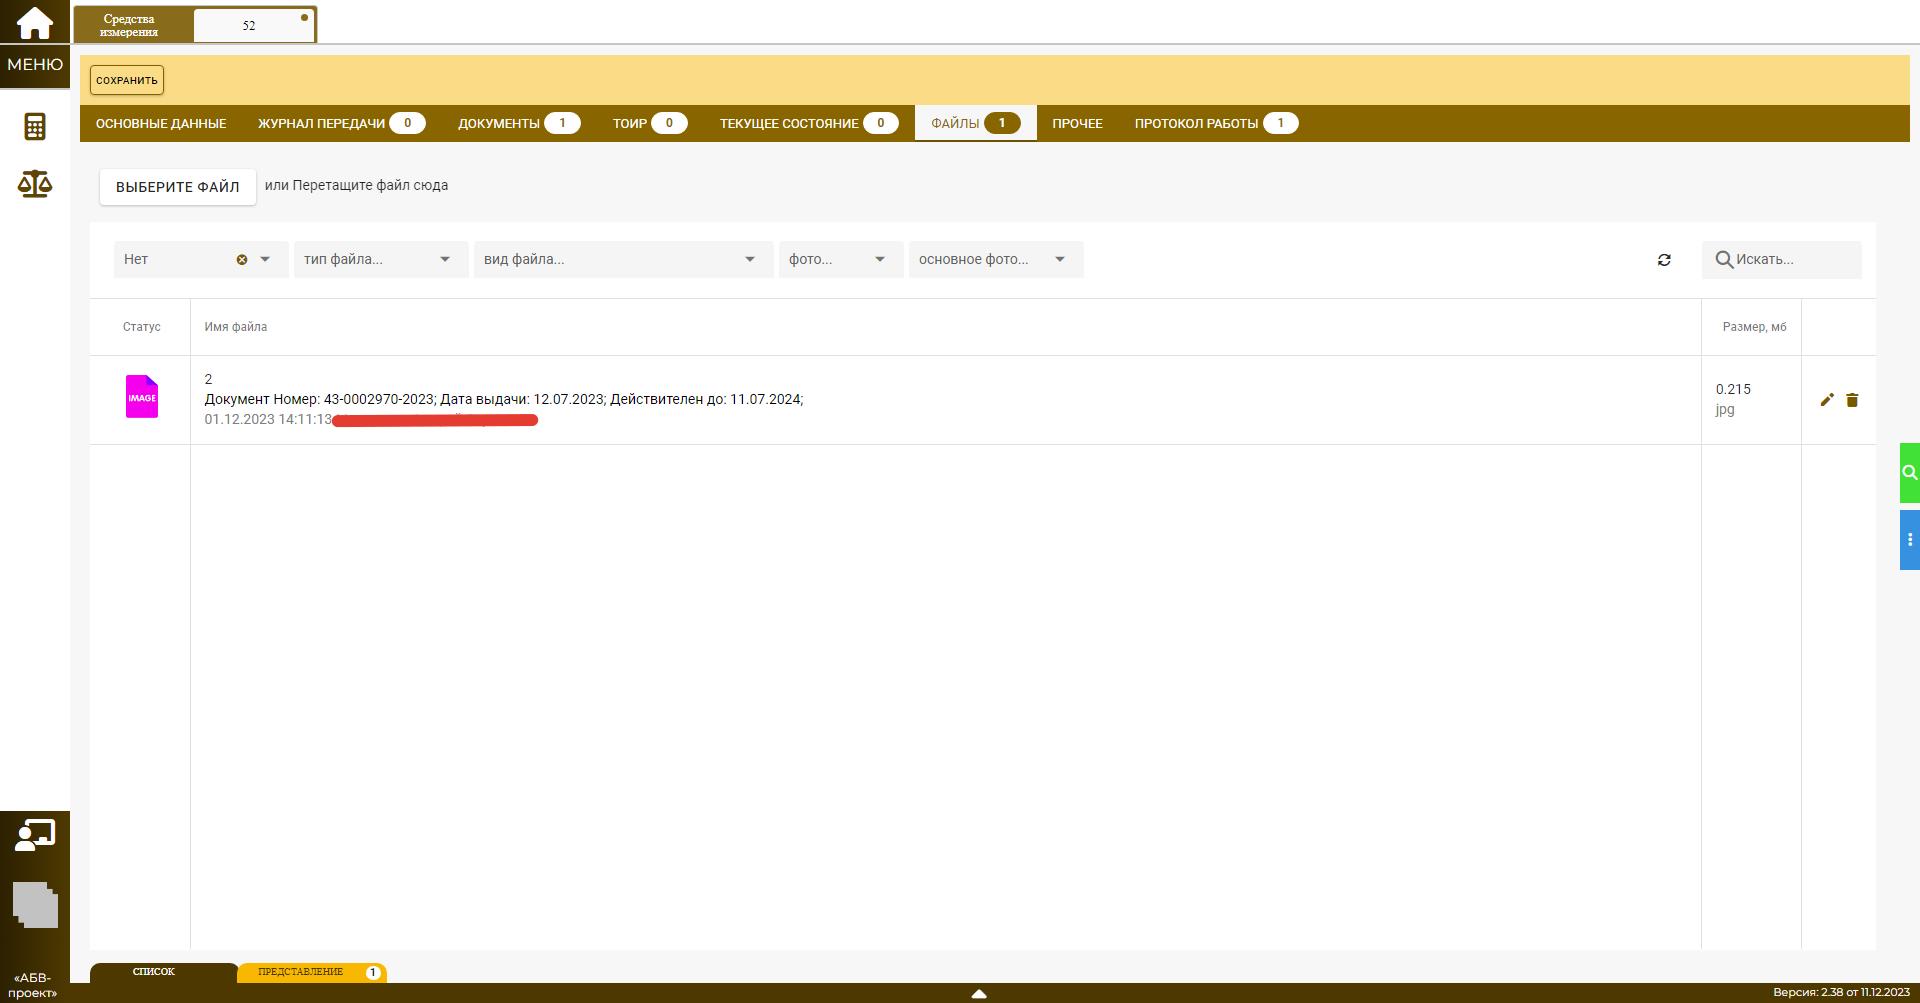Click the 'Выберите файл' button
The width and height of the screenshot is (1920, 1003).
pos(178,187)
